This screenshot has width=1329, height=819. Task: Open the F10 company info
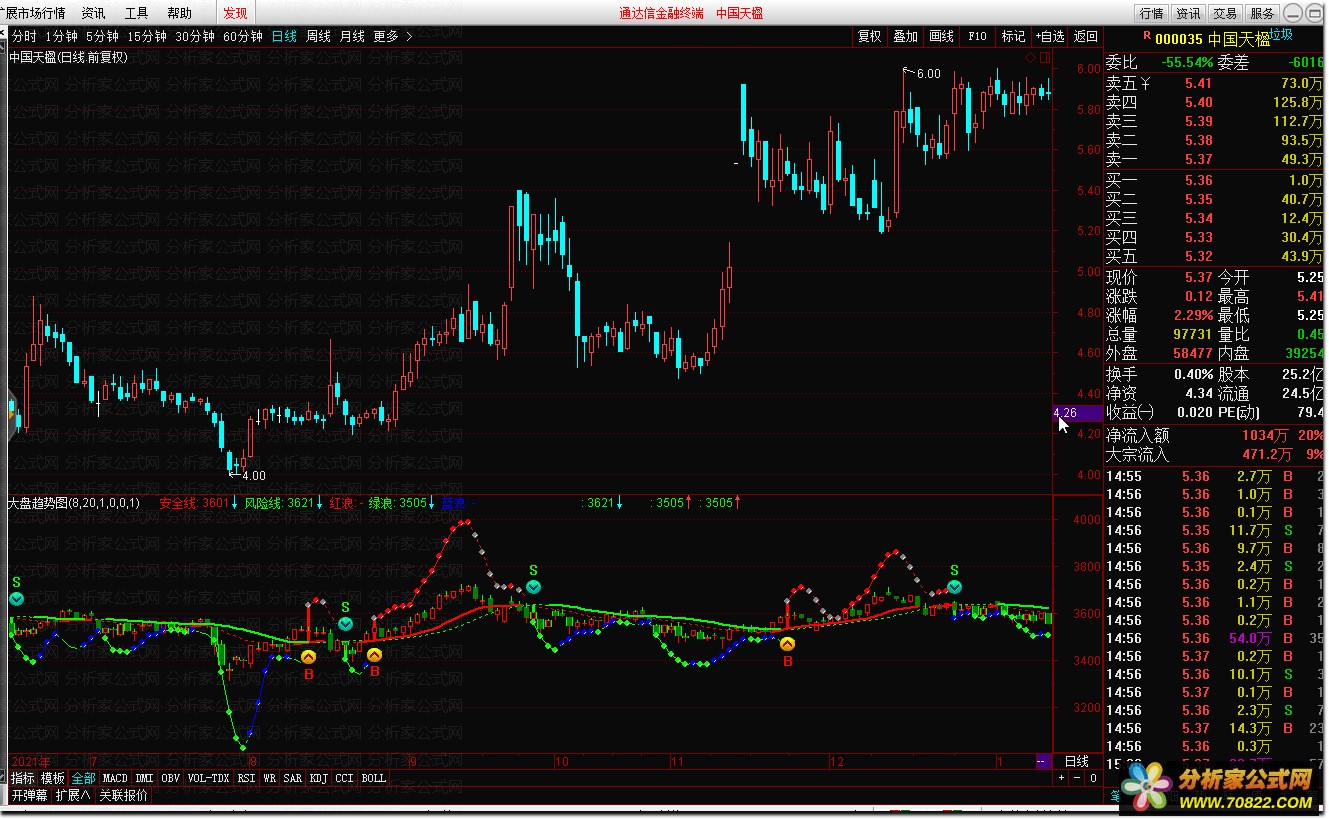coord(978,36)
